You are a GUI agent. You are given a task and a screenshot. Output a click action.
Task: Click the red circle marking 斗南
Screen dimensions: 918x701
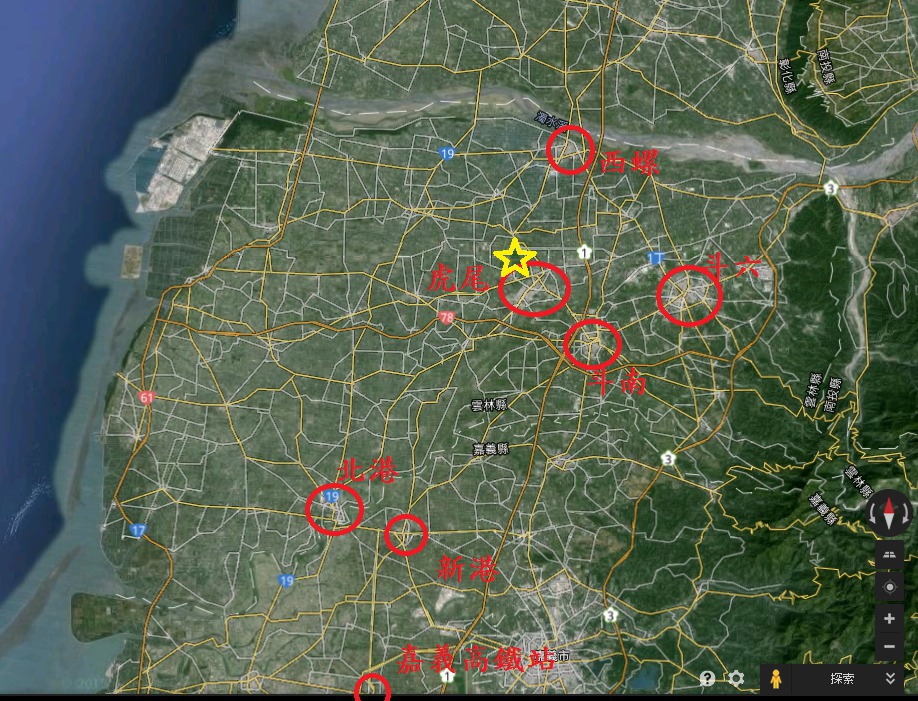tap(593, 343)
